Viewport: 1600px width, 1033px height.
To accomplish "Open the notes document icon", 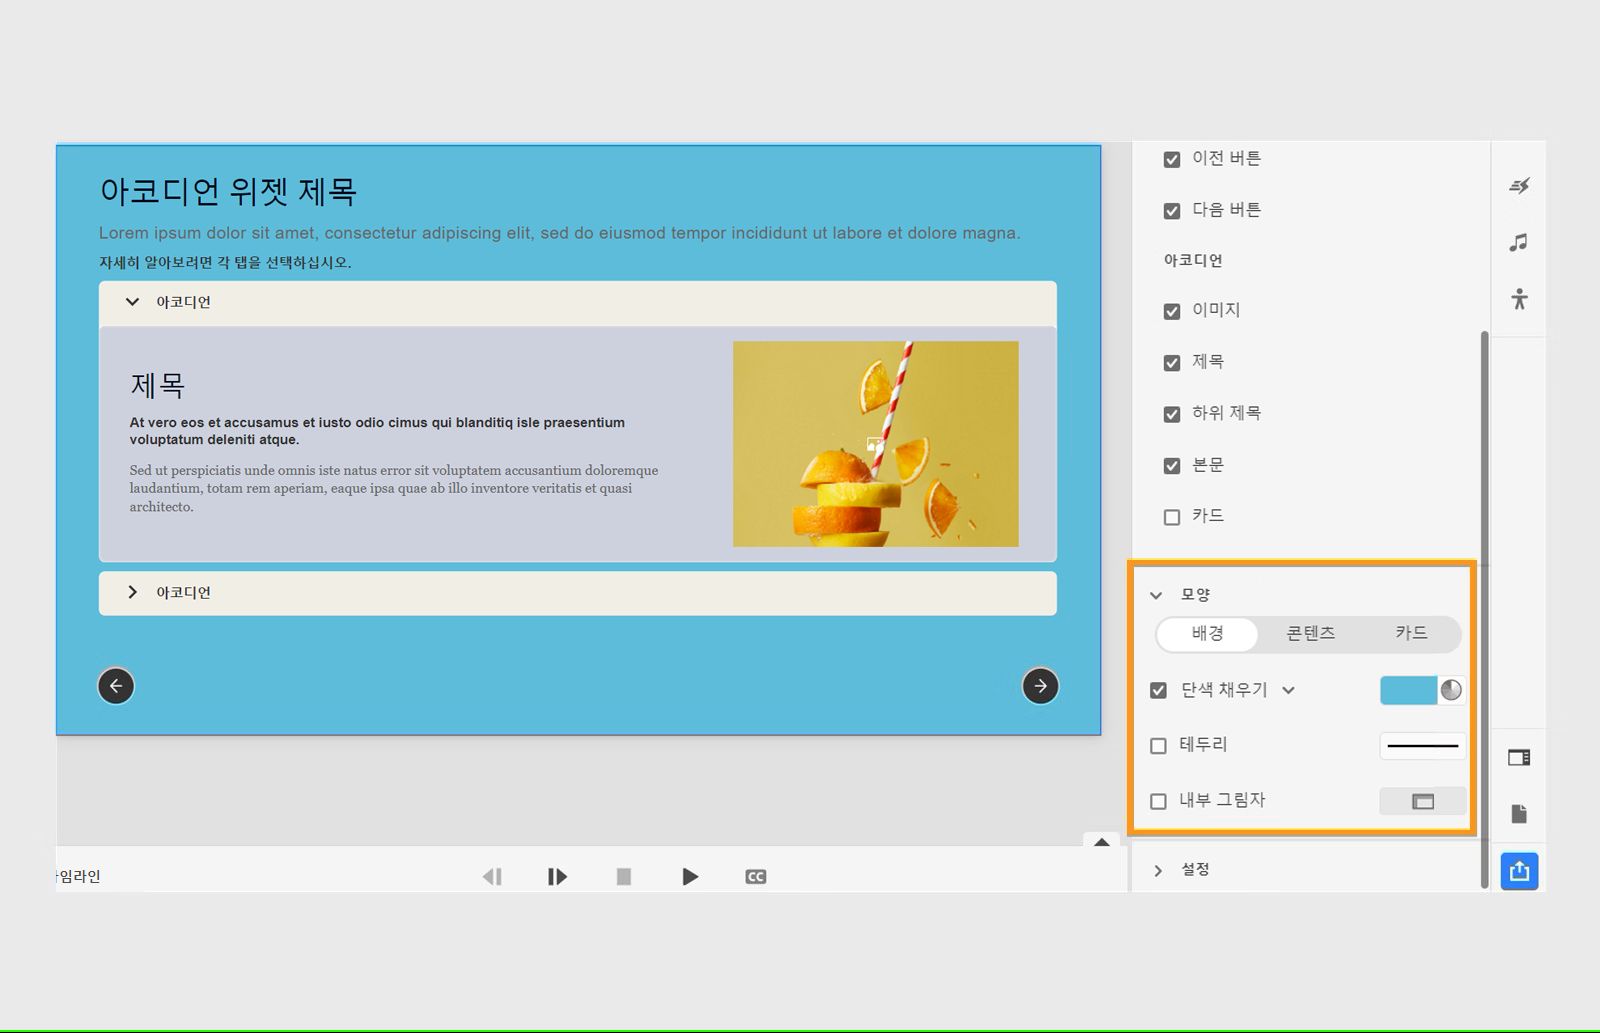I will click(x=1519, y=814).
